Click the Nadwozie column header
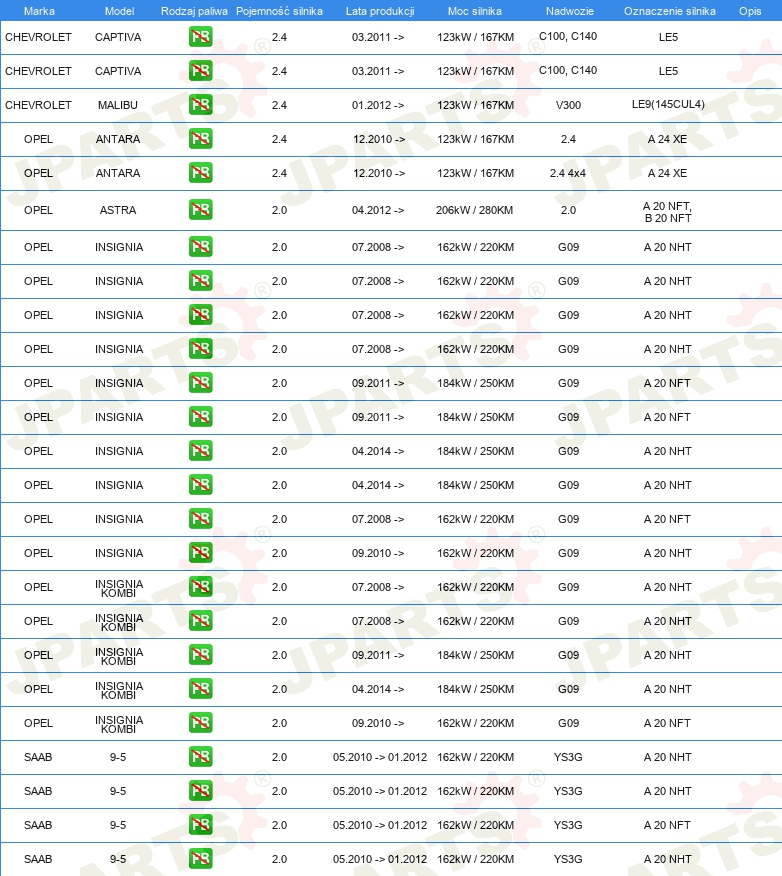Image resolution: width=782 pixels, height=876 pixels. pyautogui.click(x=570, y=11)
